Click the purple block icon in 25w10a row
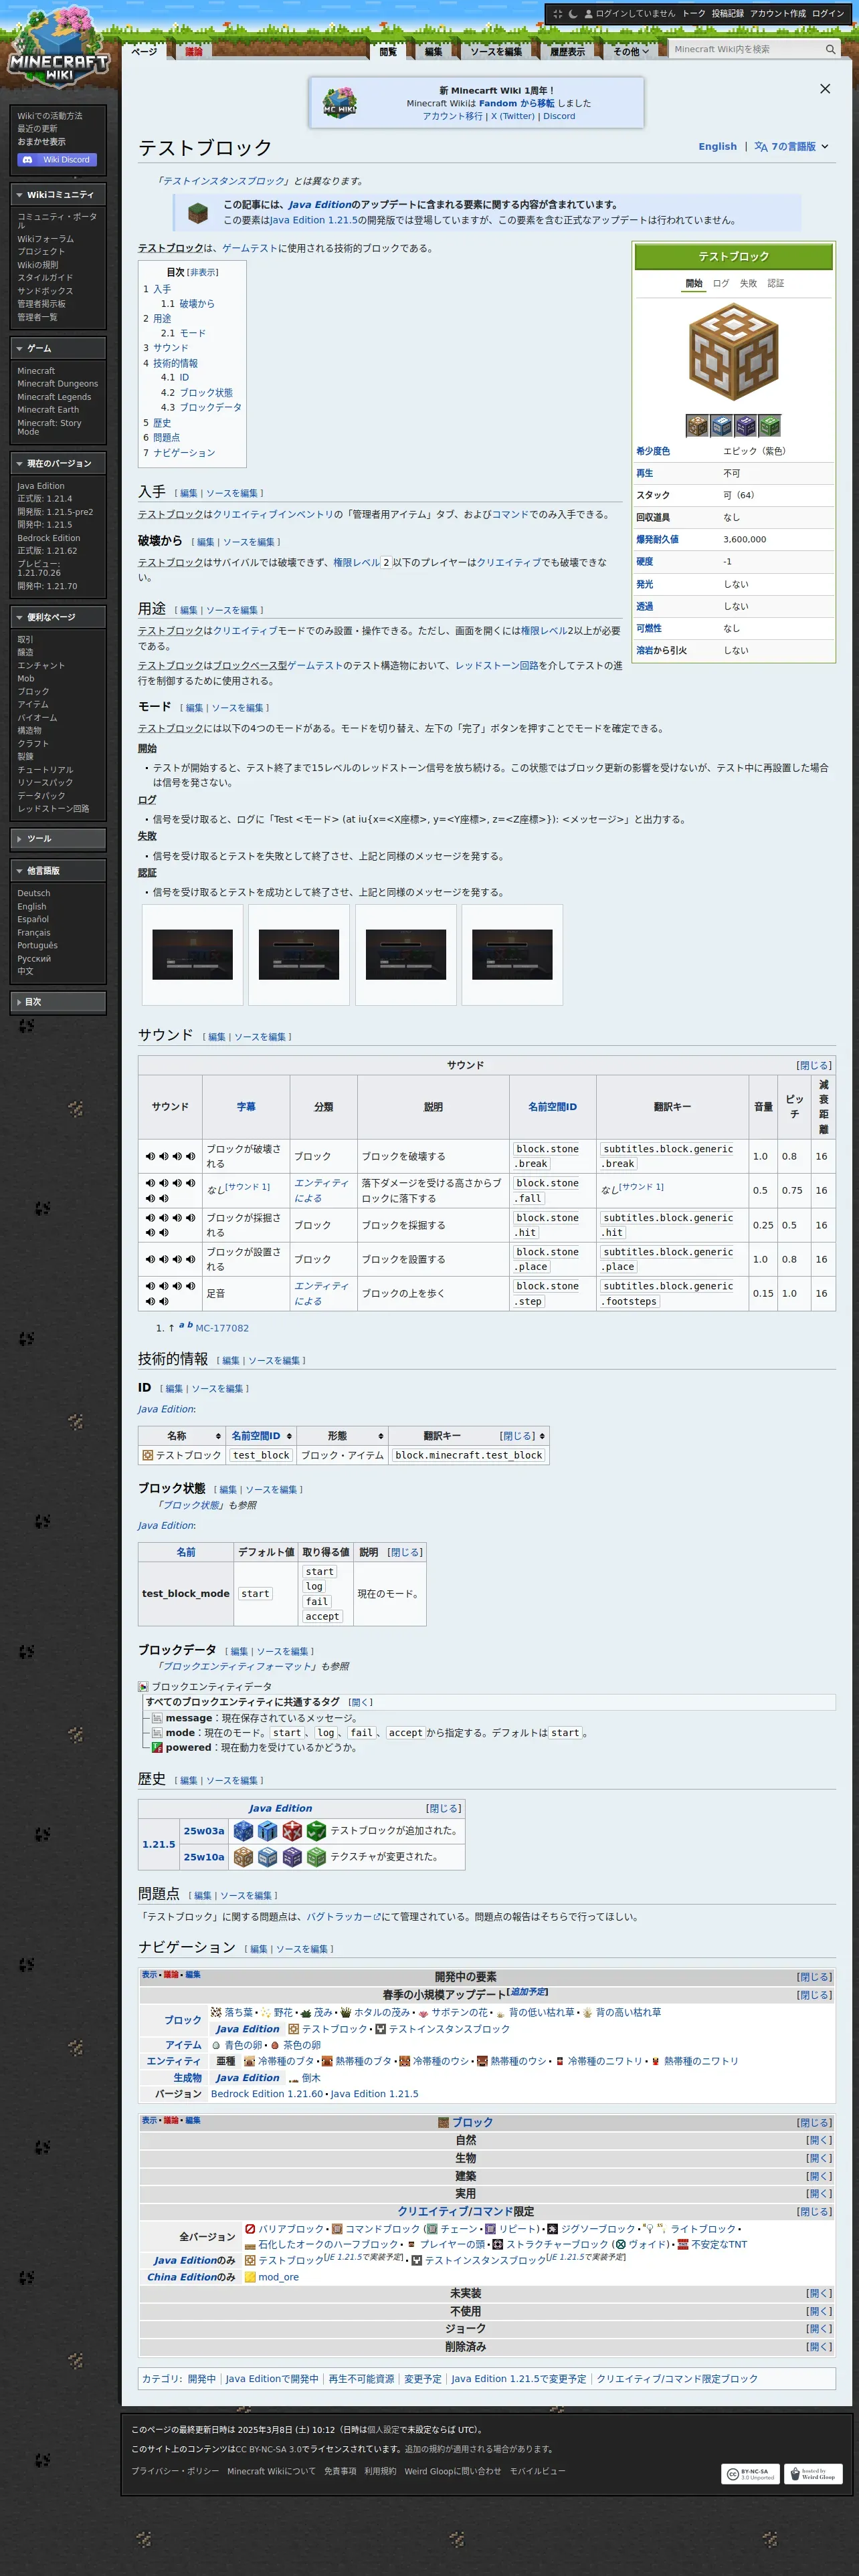The width and height of the screenshot is (859, 2576). [x=292, y=1856]
